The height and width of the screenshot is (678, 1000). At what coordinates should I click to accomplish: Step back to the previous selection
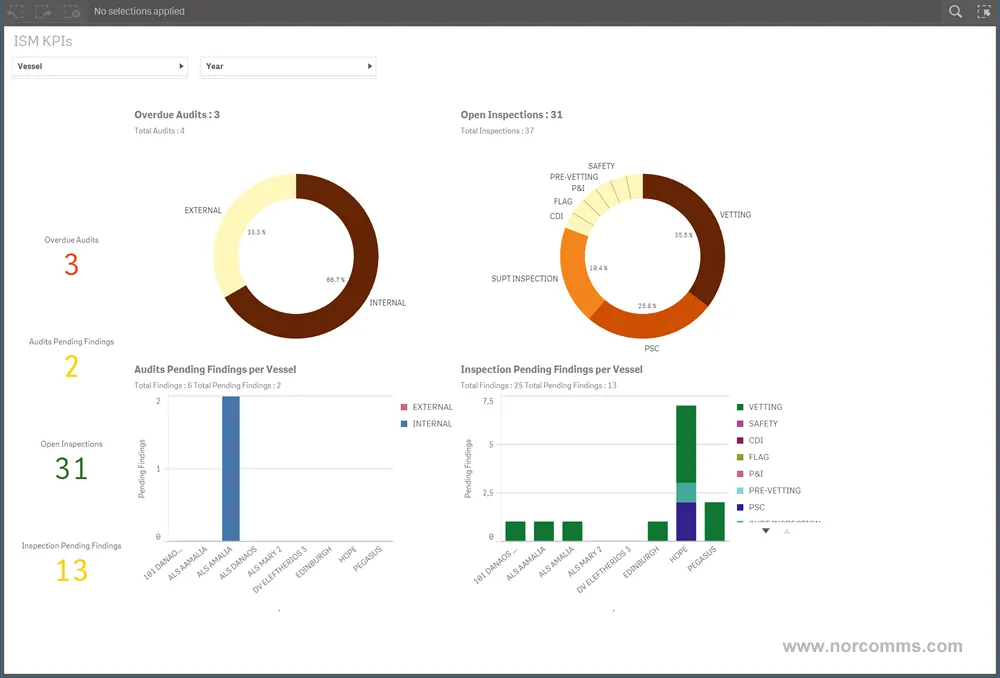point(14,11)
